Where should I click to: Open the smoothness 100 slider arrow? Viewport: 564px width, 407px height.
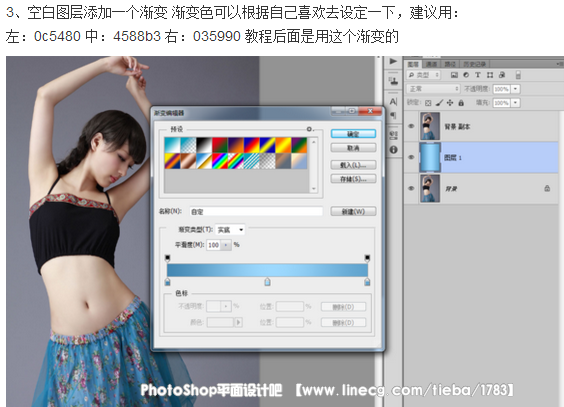[x=226, y=245]
